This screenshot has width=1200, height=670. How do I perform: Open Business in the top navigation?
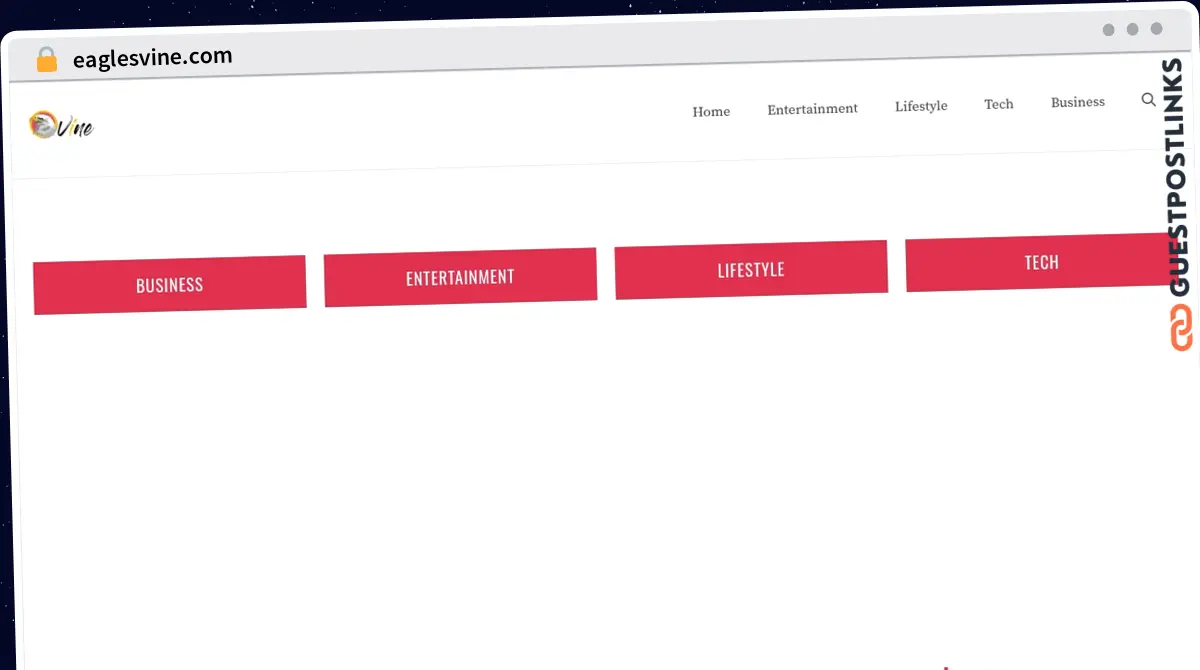click(x=1077, y=102)
